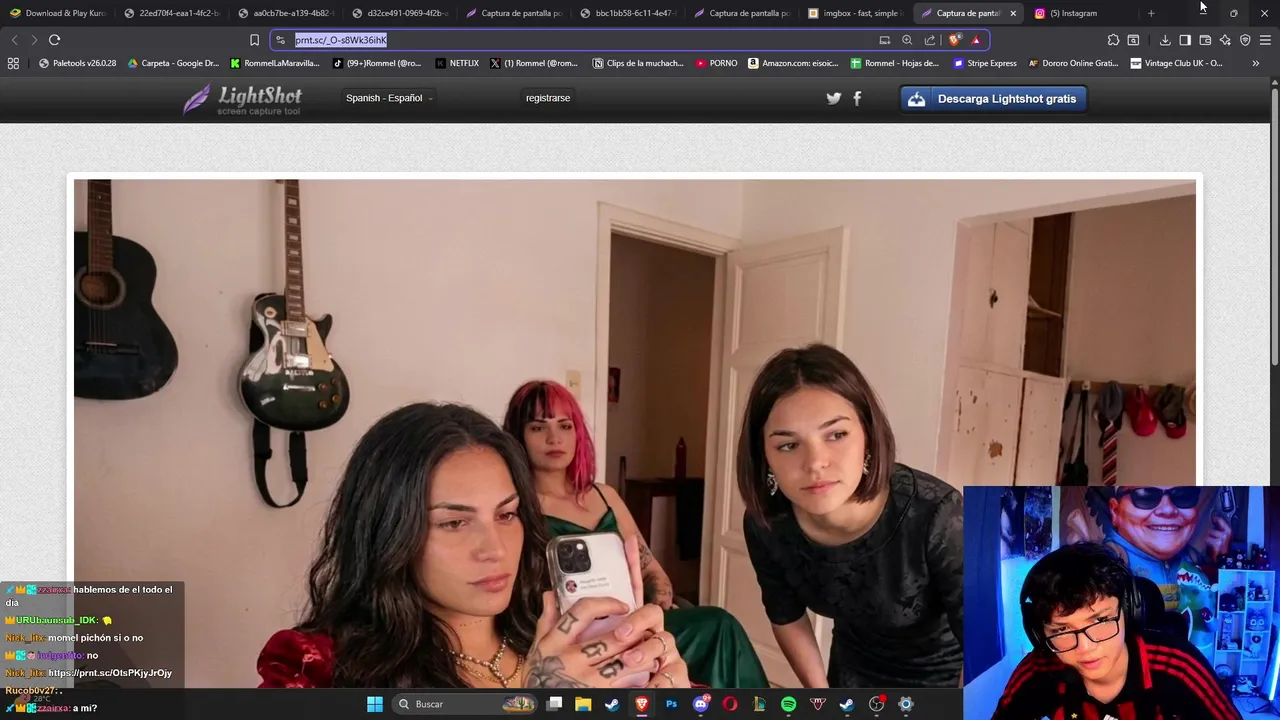Screen dimensions: 1280x720
Task: Open the browser hamburger menu
Action: pos(1265,40)
